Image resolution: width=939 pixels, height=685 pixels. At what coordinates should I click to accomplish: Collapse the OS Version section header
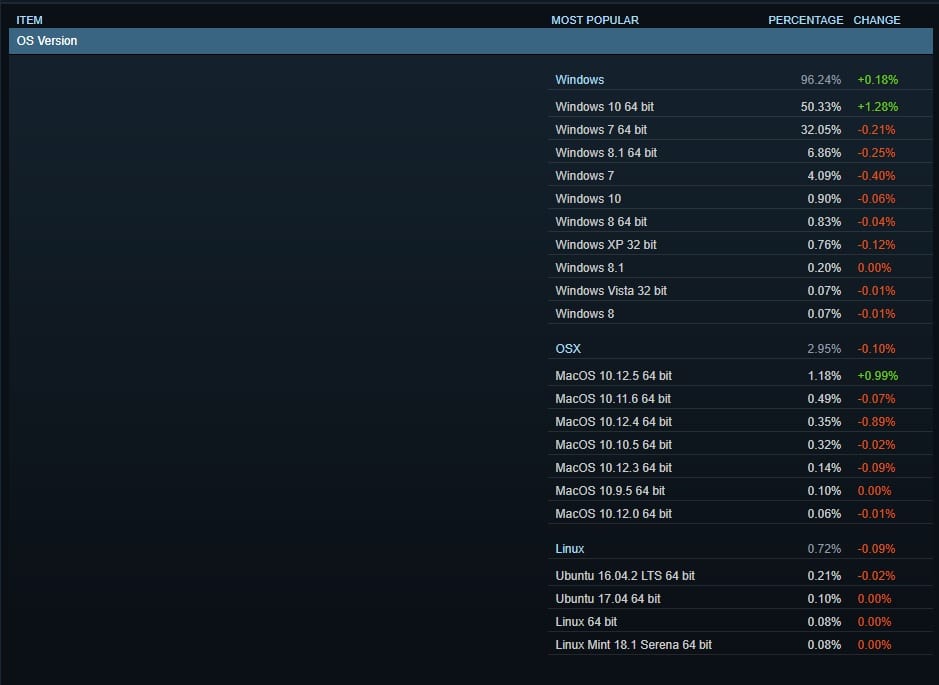click(47, 41)
